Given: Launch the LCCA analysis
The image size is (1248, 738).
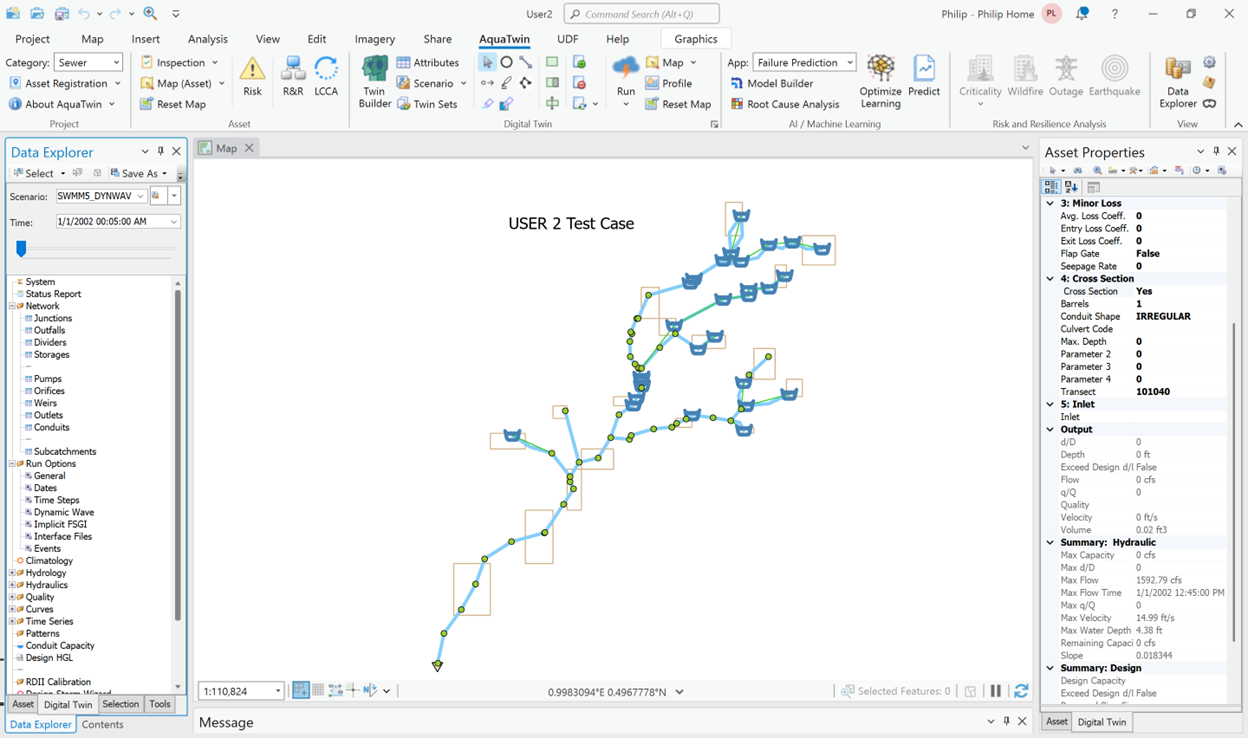Looking at the screenshot, I should (x=326, y=74).
